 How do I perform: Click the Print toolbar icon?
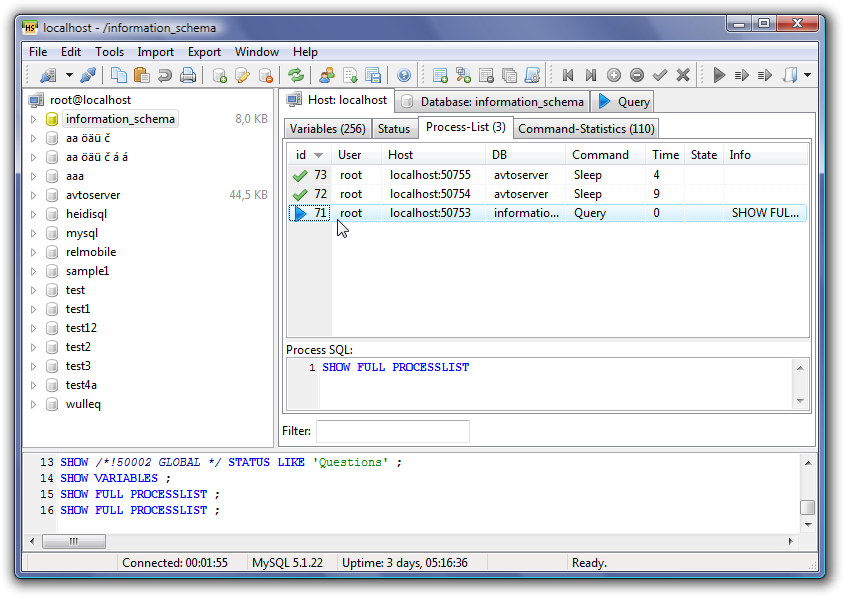(x=187, y=75)
